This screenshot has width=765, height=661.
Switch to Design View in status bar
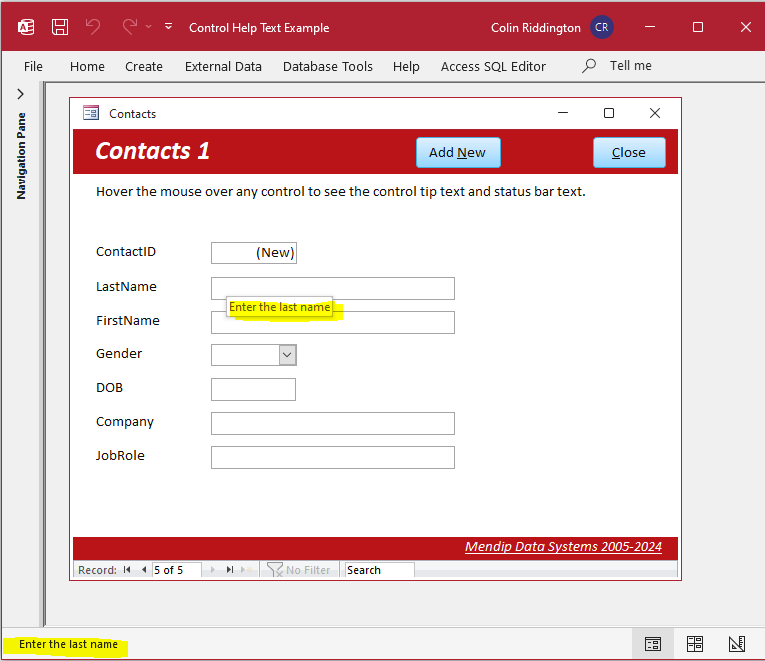(737, 644)
